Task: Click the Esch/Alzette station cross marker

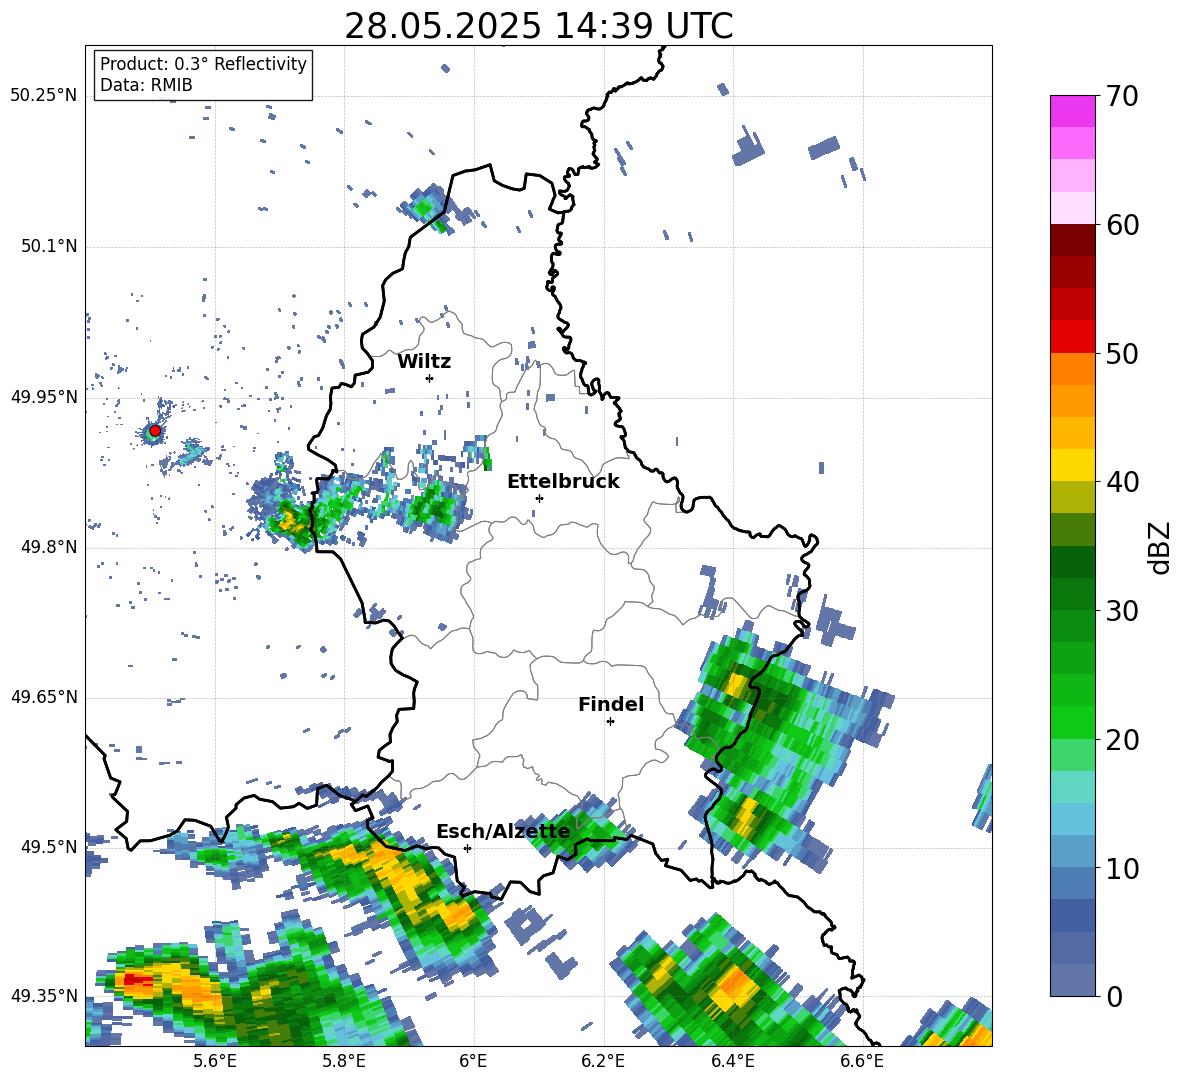Action: tap(467, 848)
